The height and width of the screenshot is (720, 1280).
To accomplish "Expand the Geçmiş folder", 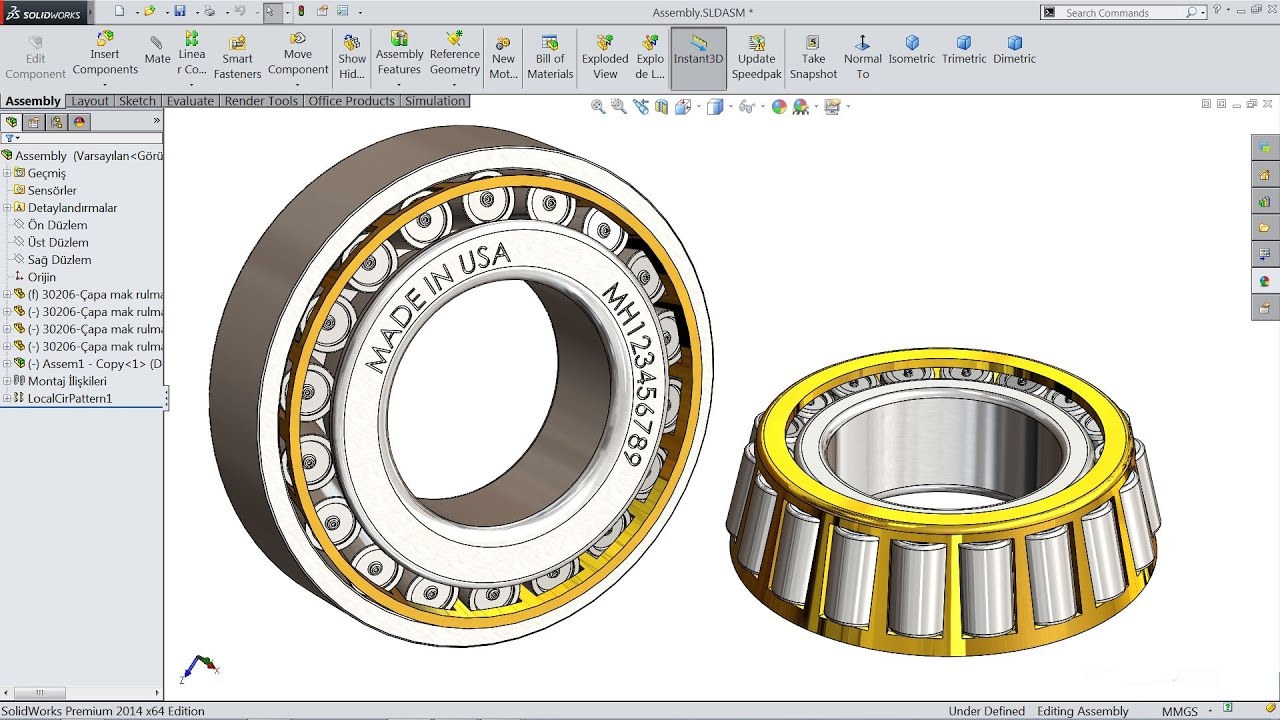I will [9, 172].
